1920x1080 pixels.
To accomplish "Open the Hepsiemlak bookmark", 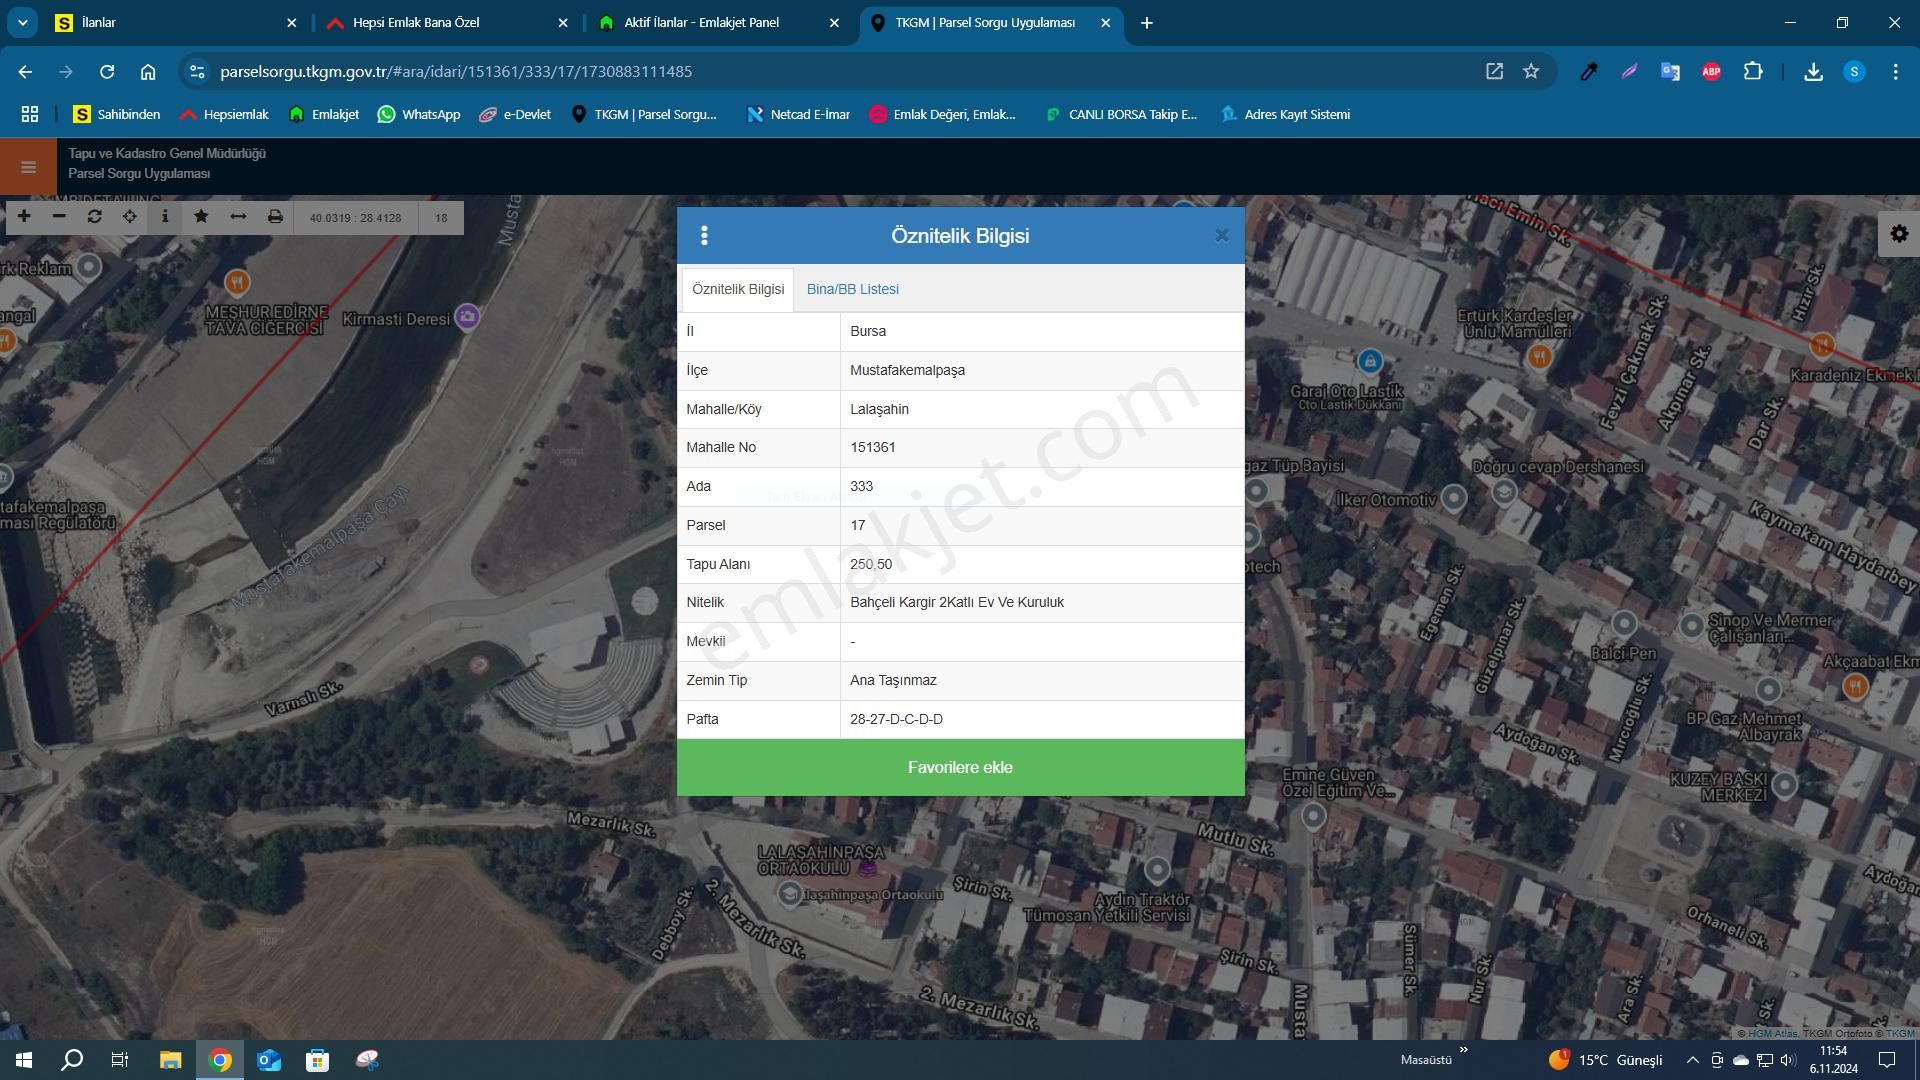I will (x=224, y=114).
